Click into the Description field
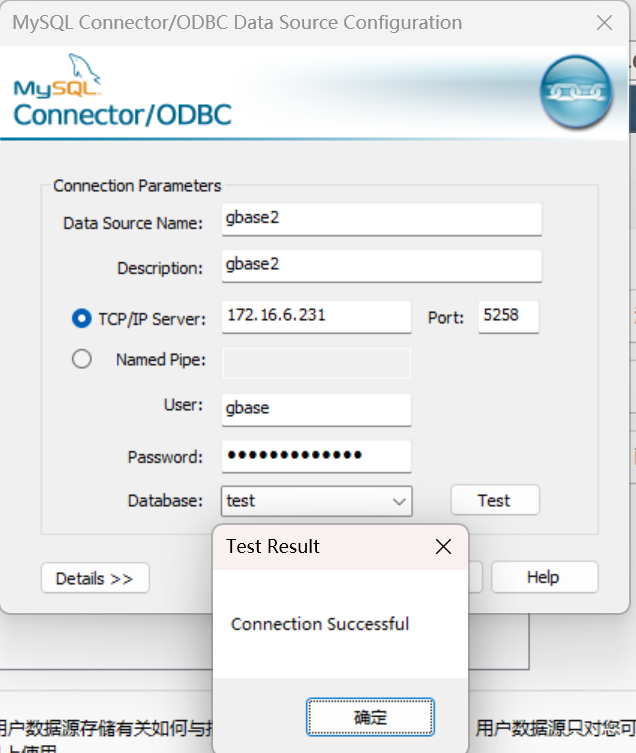636x753 pixels. pos(382,266)
